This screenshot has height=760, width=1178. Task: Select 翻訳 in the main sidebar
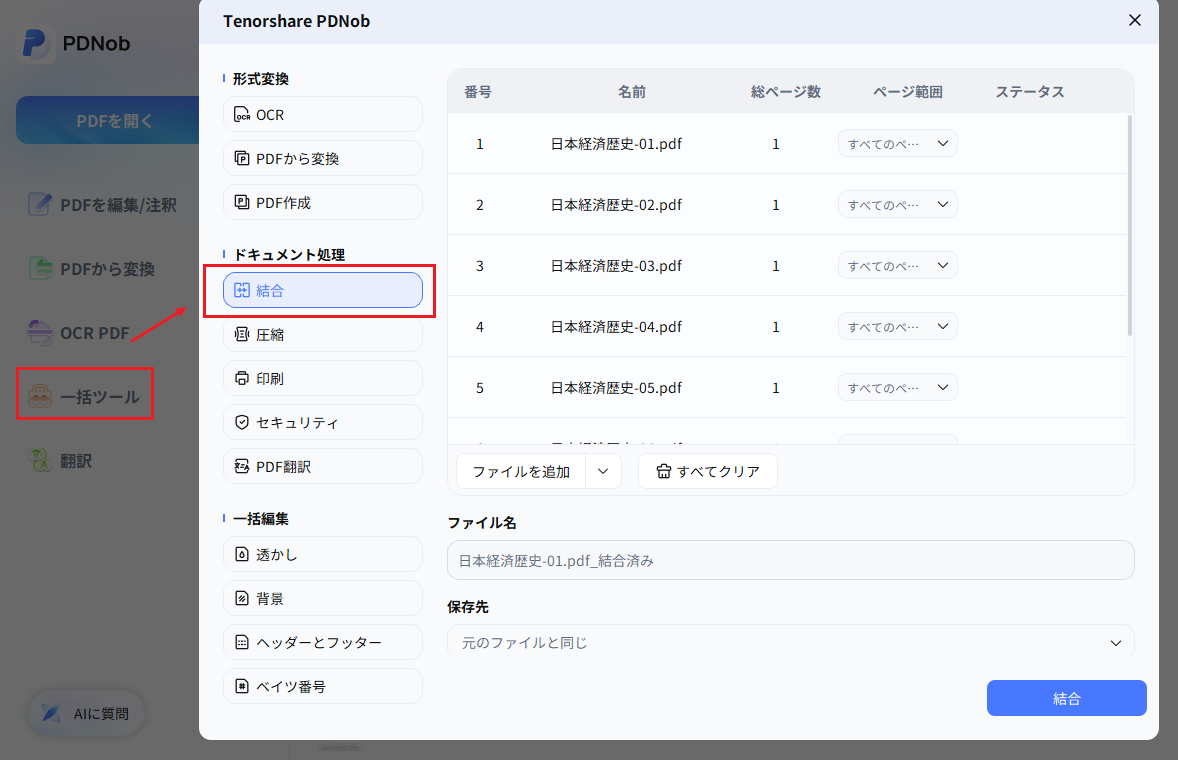tap(60, 460)
